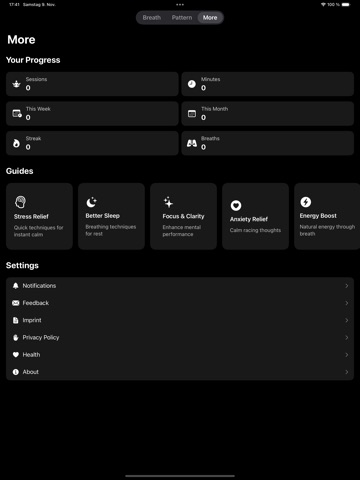Open the Stress Relief guide title
Viewport: 360px width, 480px height.
pyautogui.click(x=31, y=217)
